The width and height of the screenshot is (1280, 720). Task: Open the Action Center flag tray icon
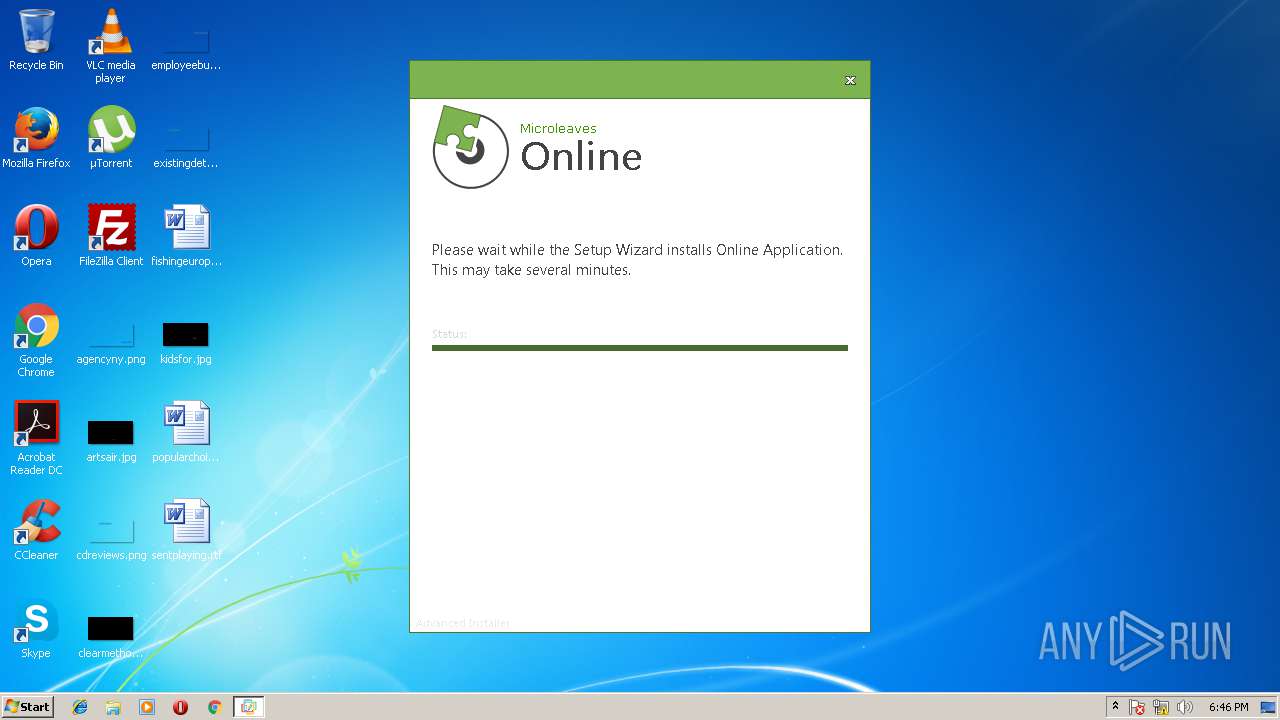pos(1137,707)
